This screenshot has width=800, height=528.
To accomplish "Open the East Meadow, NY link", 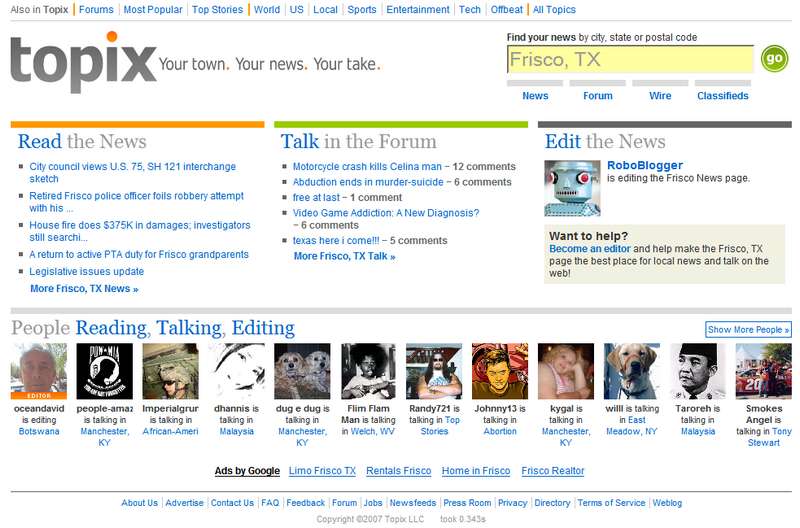I will coord(632,425).
